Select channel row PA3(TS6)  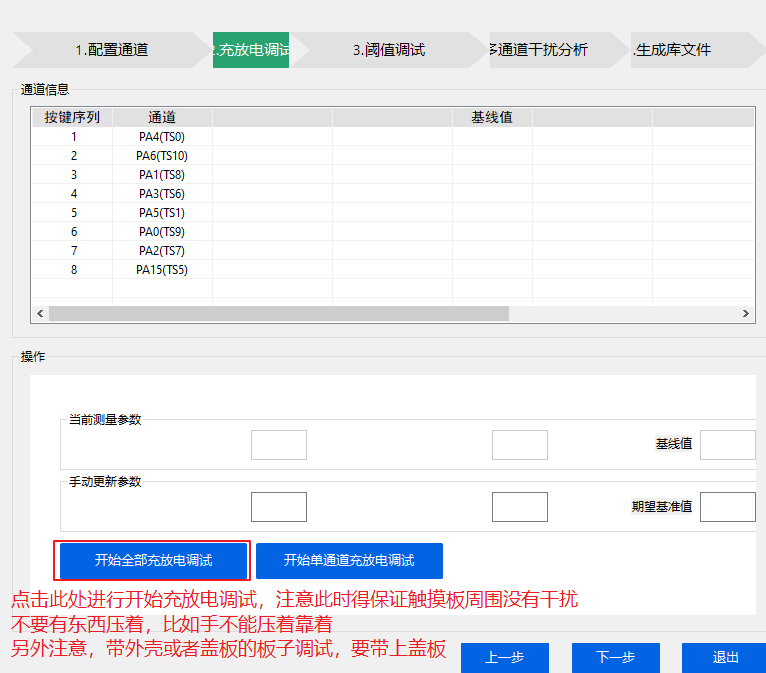tap(393, 194)
